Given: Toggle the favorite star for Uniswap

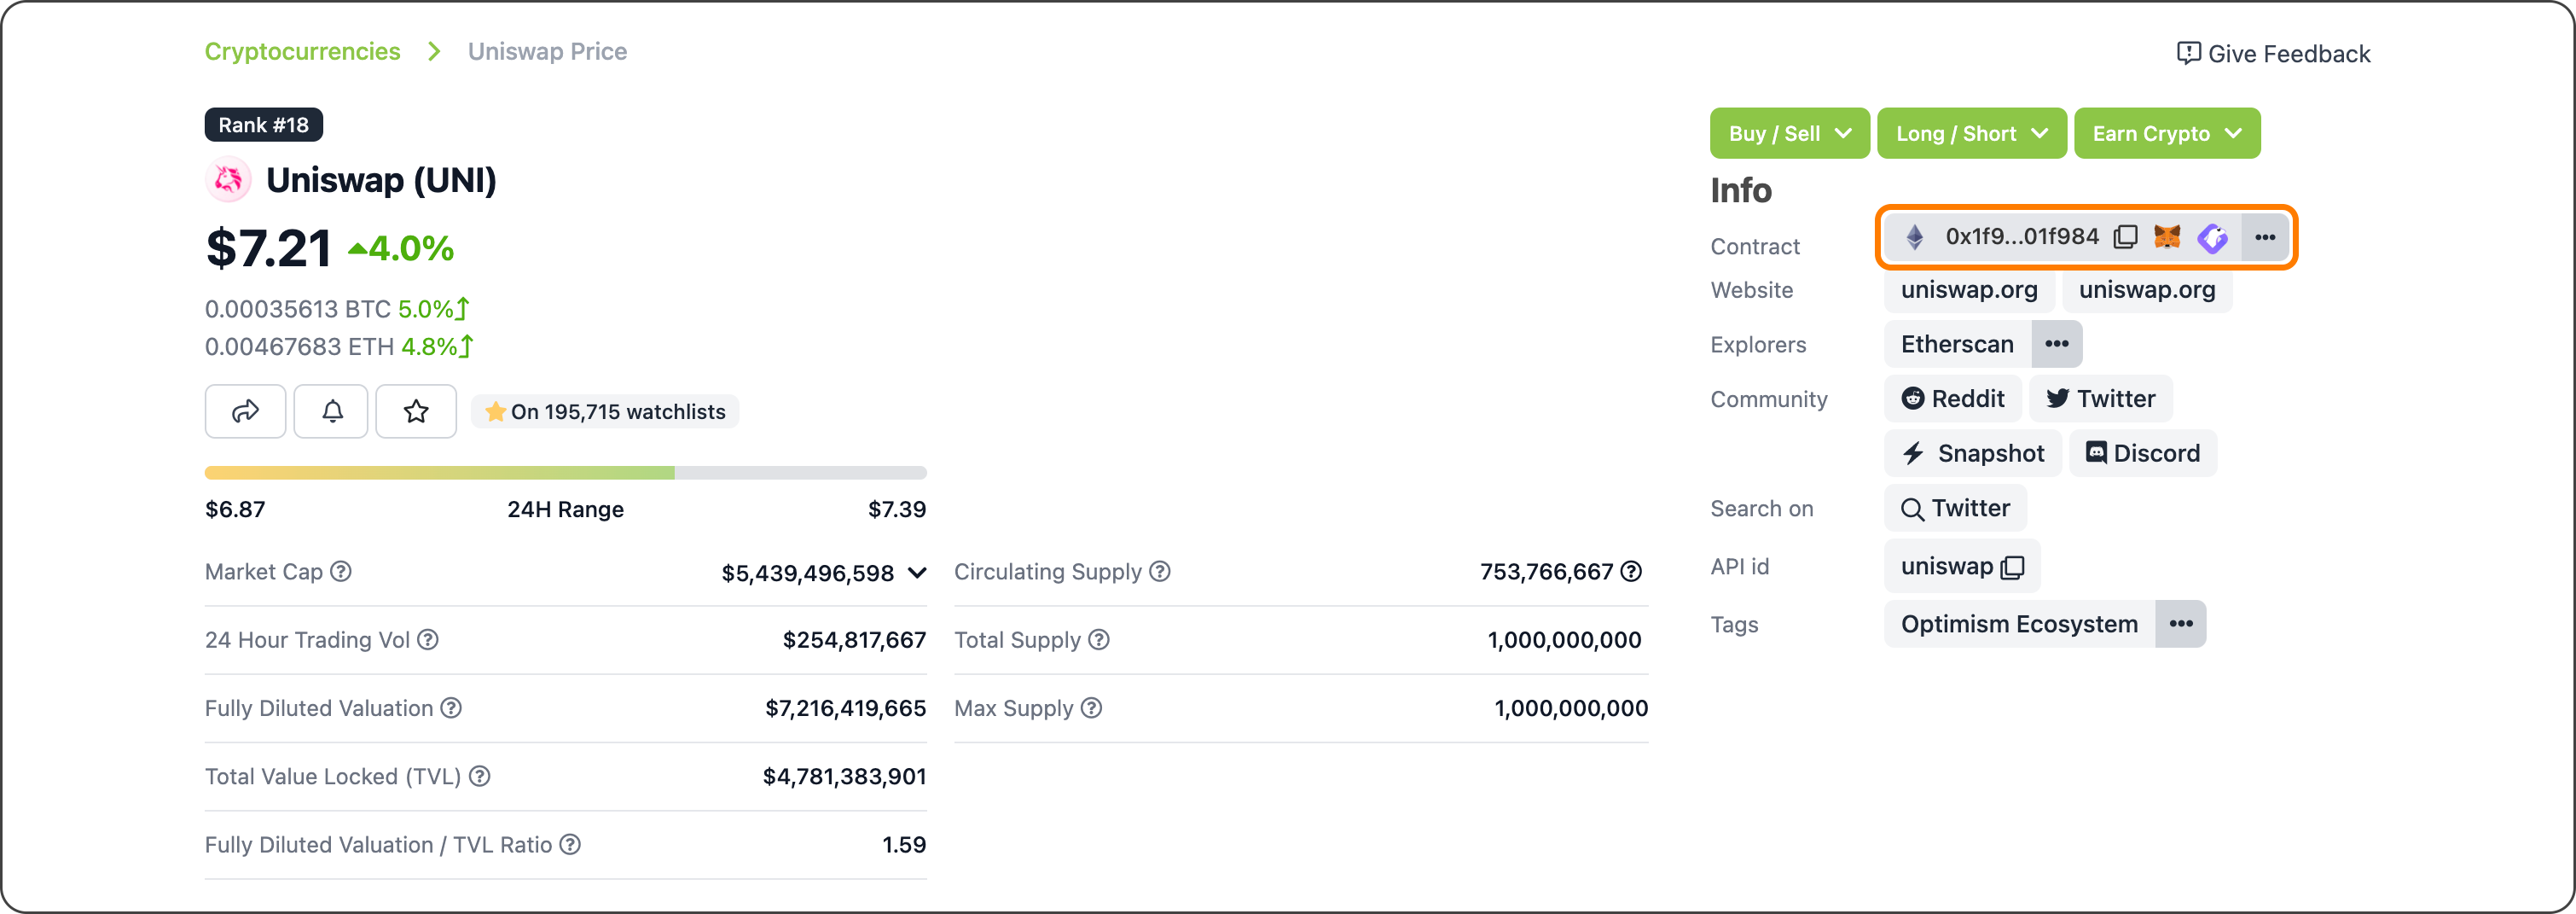Looking at the screenshot, I should (416, 411).
